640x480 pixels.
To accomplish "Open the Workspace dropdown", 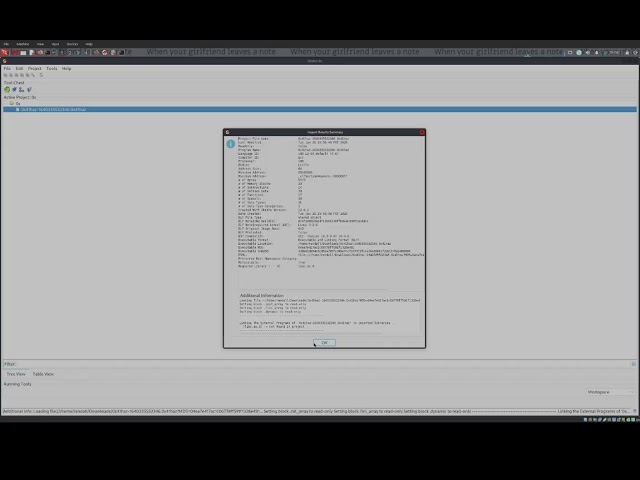I will coord(611,392).
